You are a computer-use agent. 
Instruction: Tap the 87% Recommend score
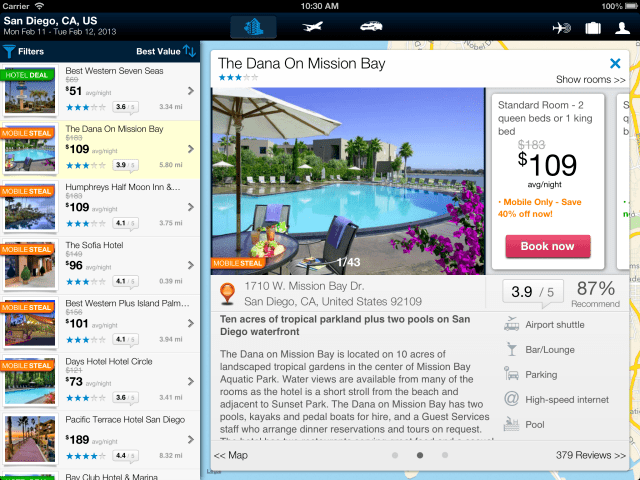596,294
